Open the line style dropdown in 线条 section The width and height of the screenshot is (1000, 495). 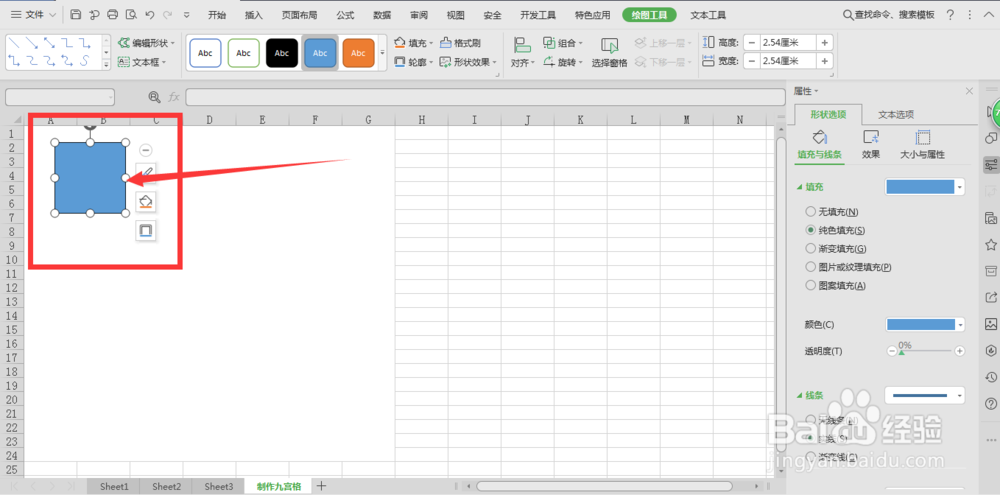960,395
